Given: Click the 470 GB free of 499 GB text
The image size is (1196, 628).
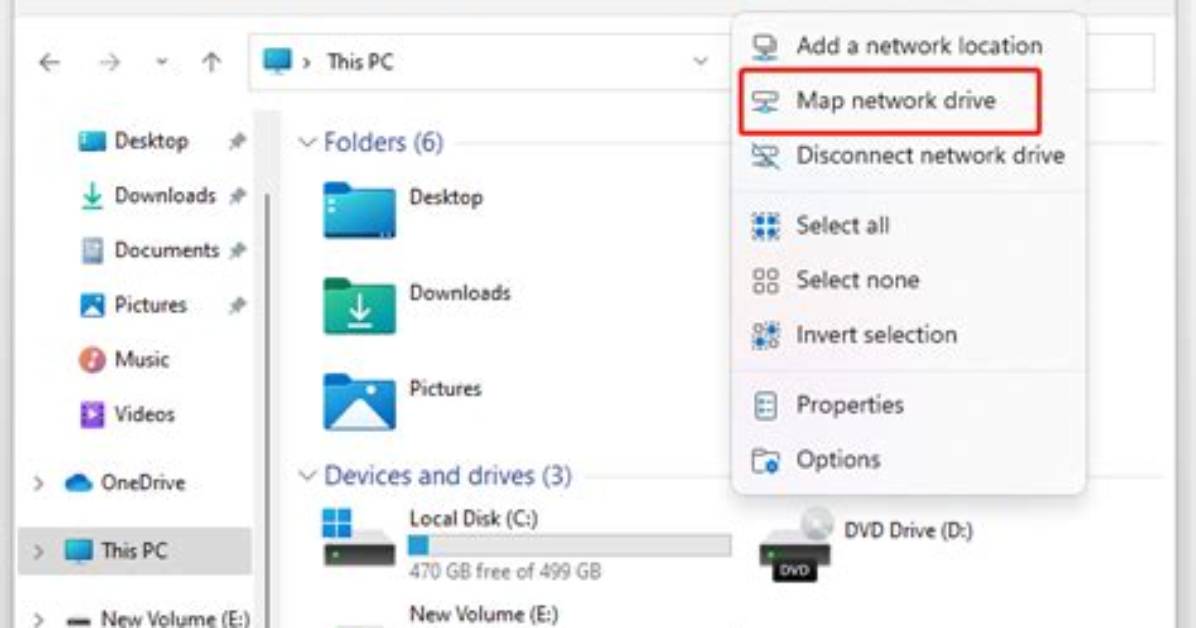Looking at the screenshot, I should point(504,572).
